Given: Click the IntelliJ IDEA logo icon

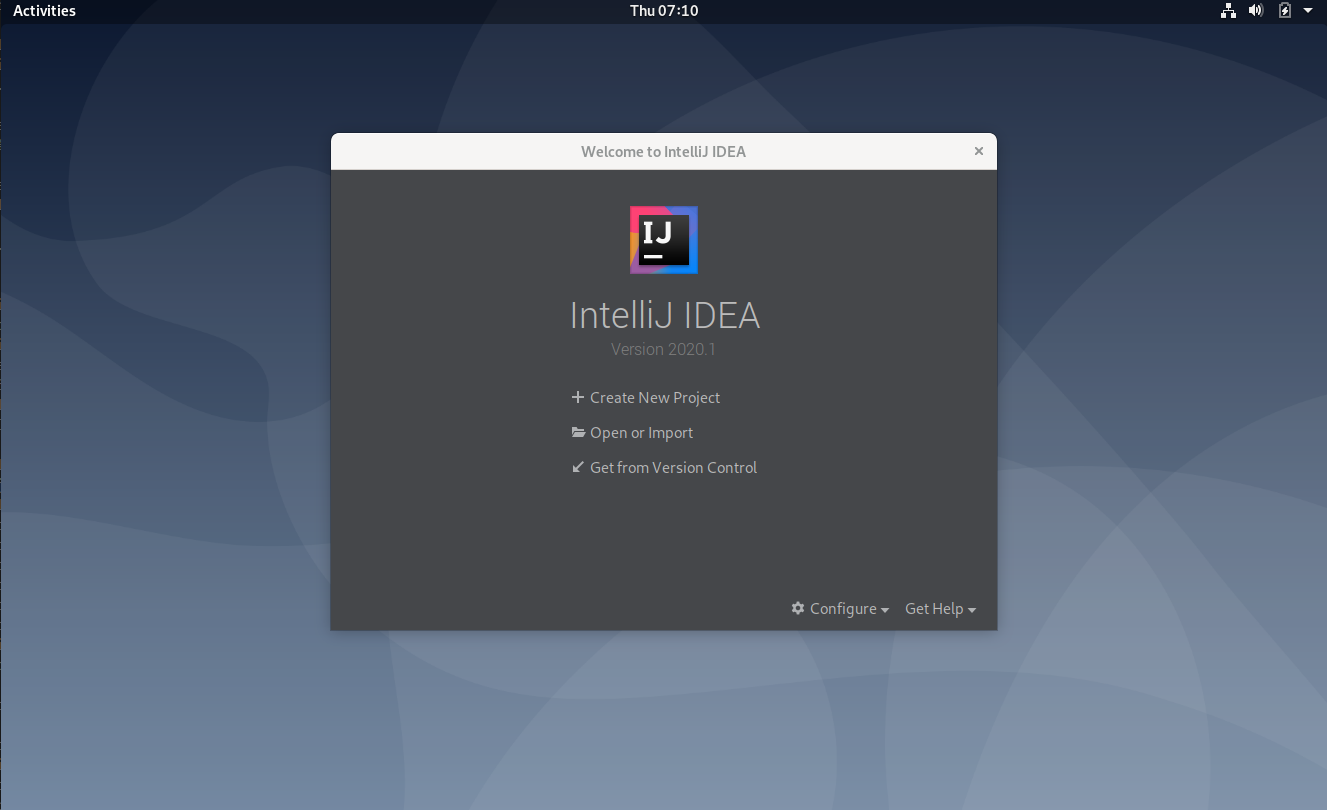Looking at the screenshot, I should [x=664, y=240].
